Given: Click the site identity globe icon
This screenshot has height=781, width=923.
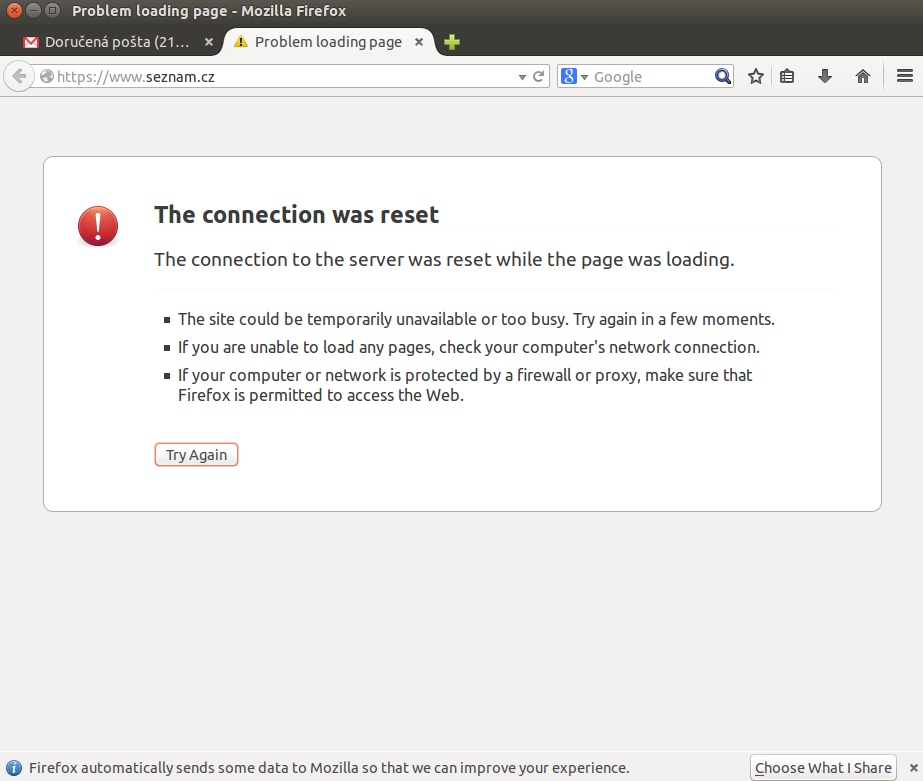Looking at the screenshot, I should 47,77.
